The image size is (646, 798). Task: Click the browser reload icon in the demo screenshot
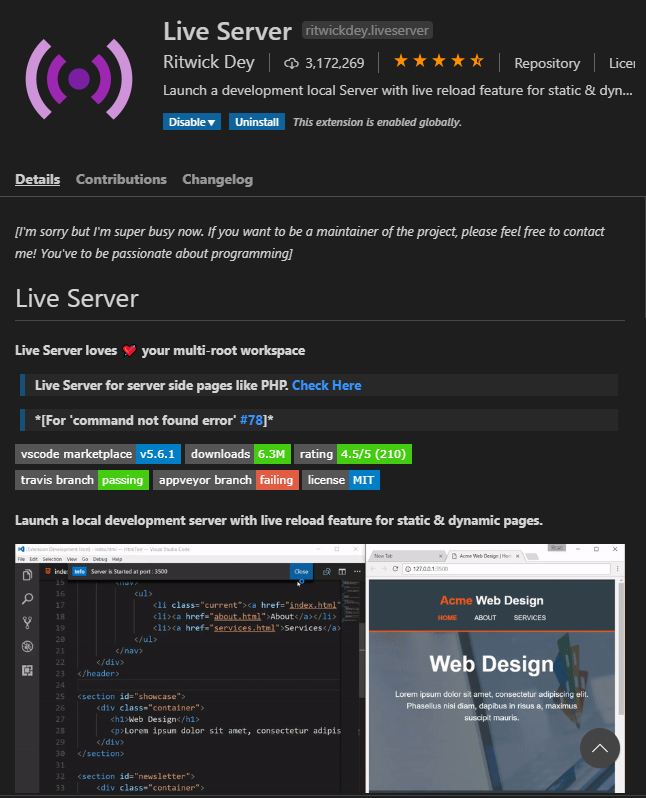click(395, 568)
